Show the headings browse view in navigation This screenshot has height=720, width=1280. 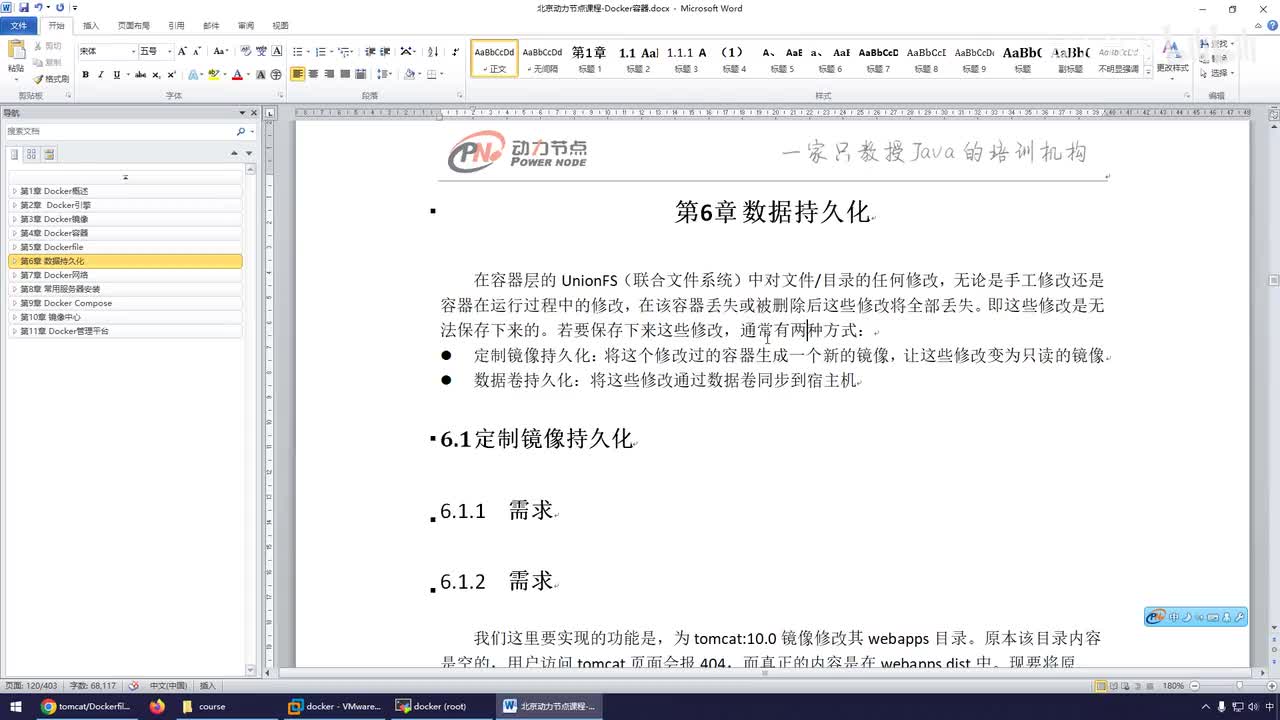(x=14, y=154)
